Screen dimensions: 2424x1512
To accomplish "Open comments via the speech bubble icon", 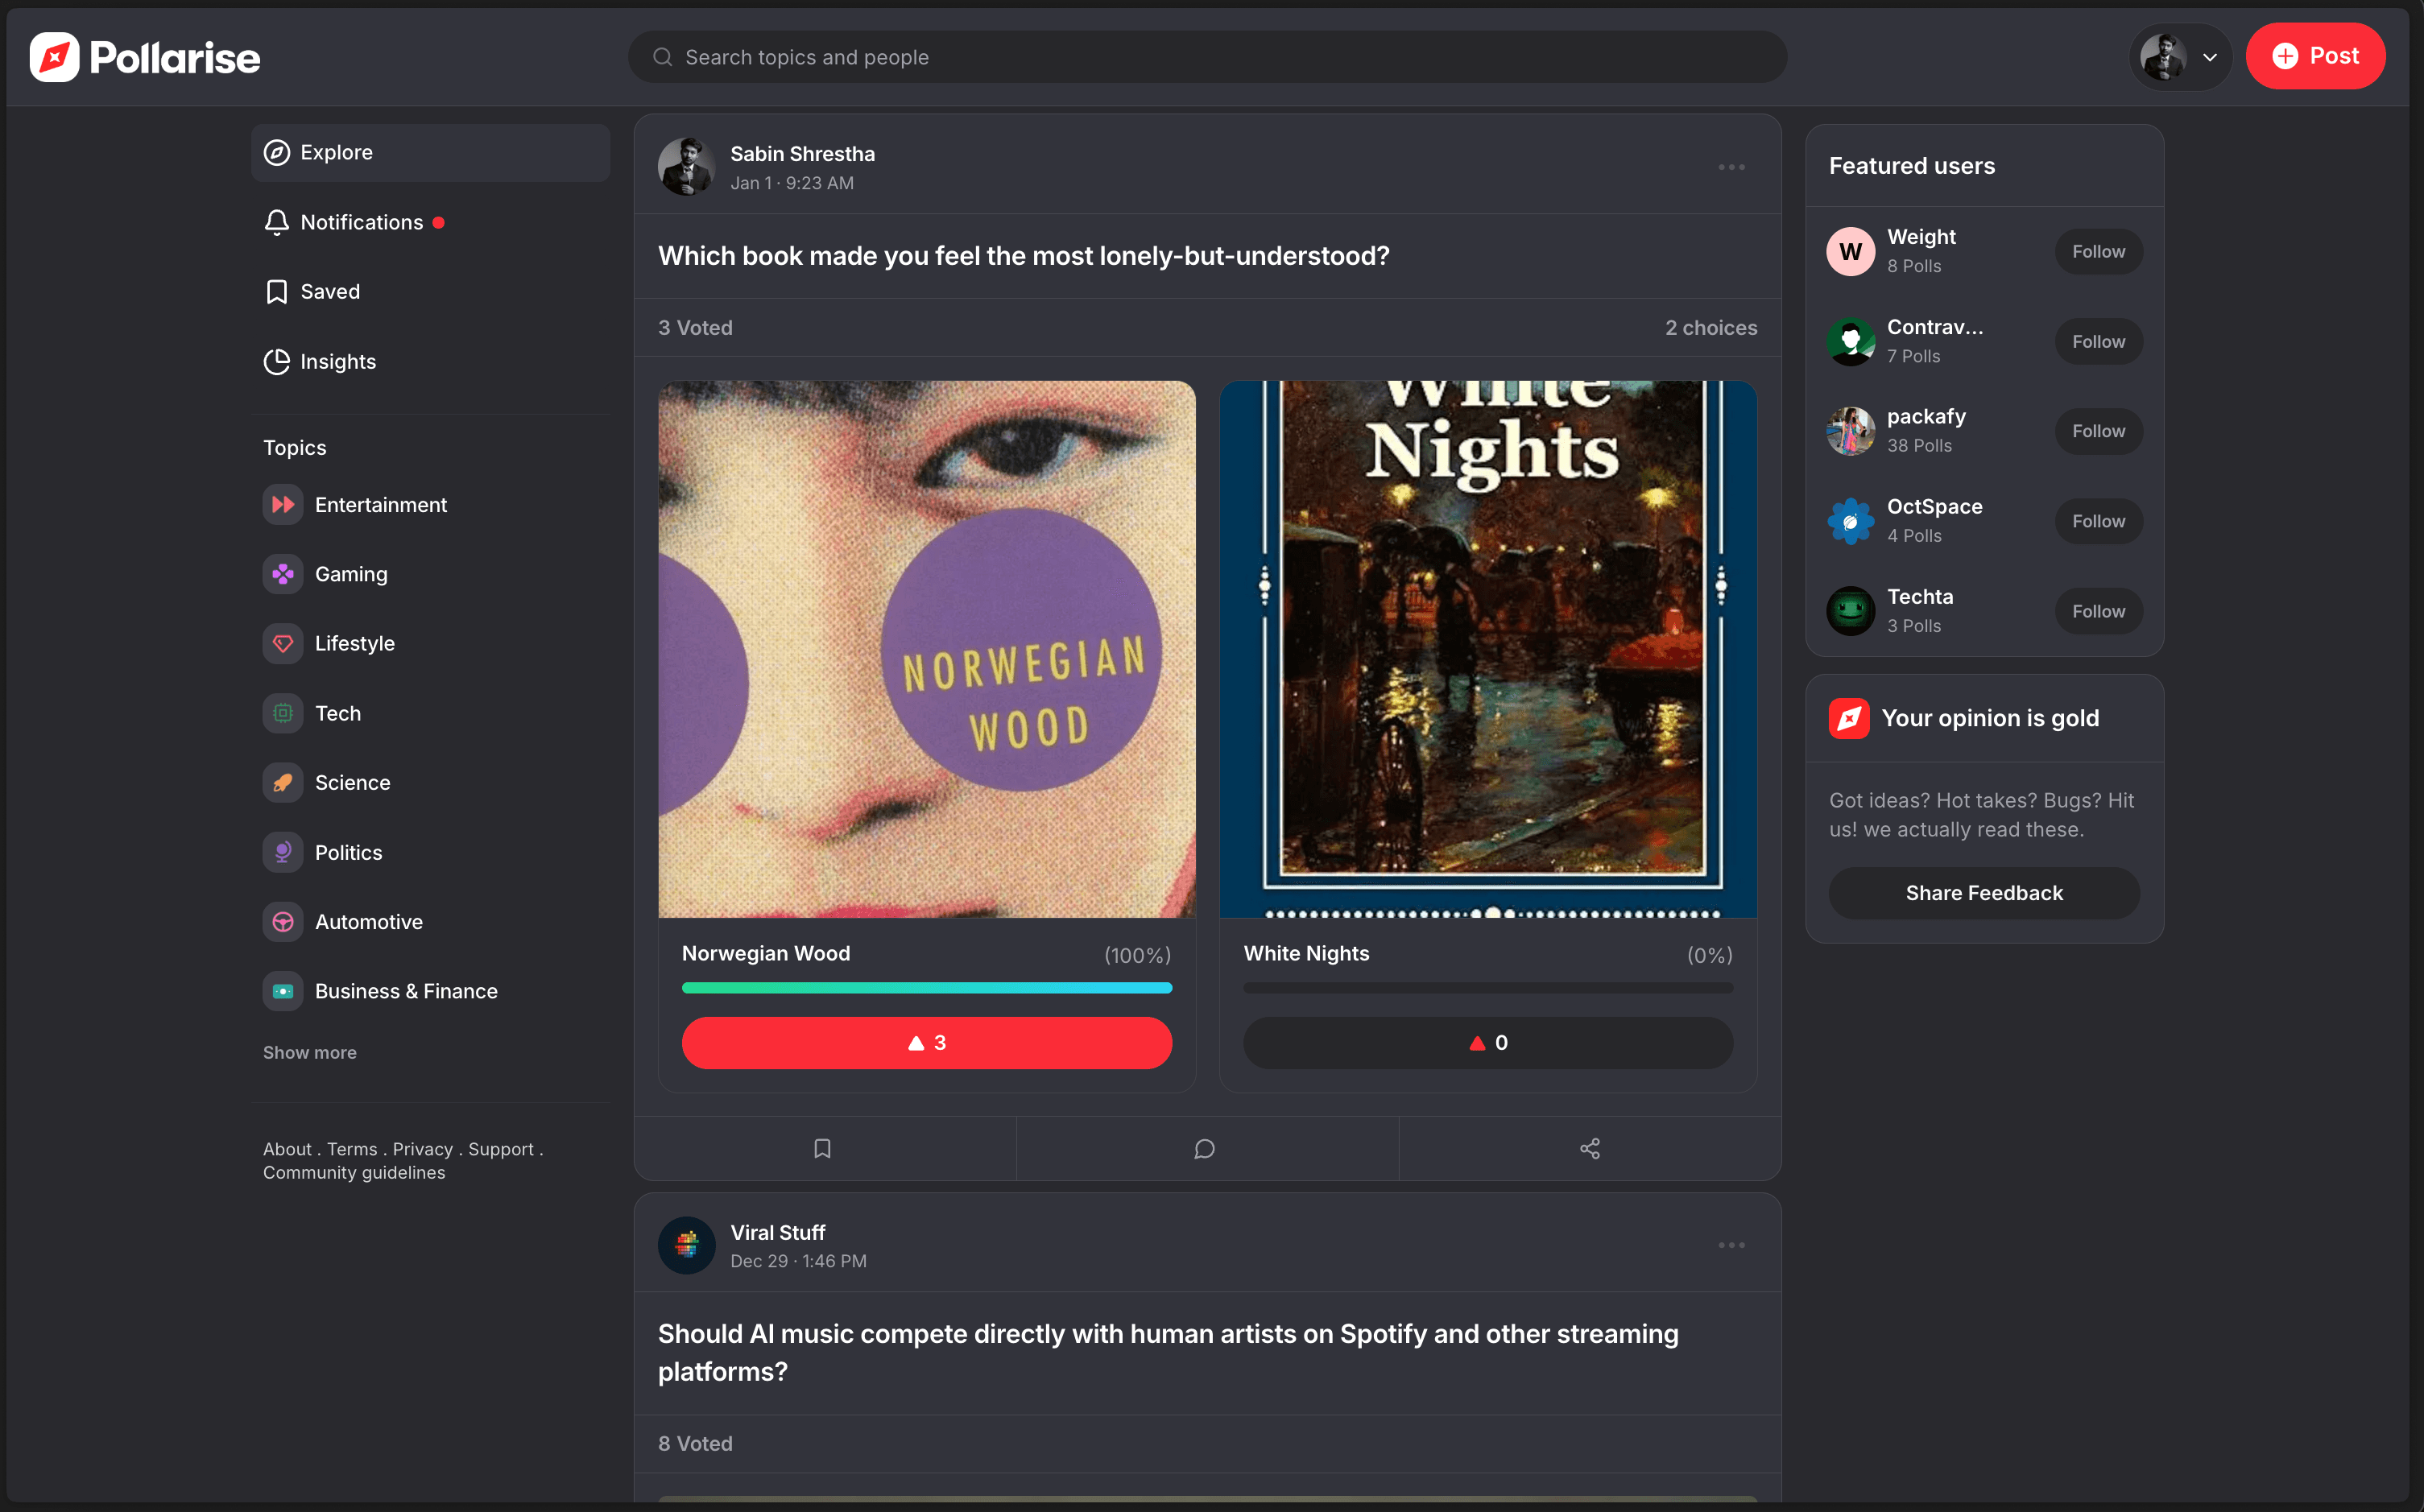I will coord(1205,1148).
